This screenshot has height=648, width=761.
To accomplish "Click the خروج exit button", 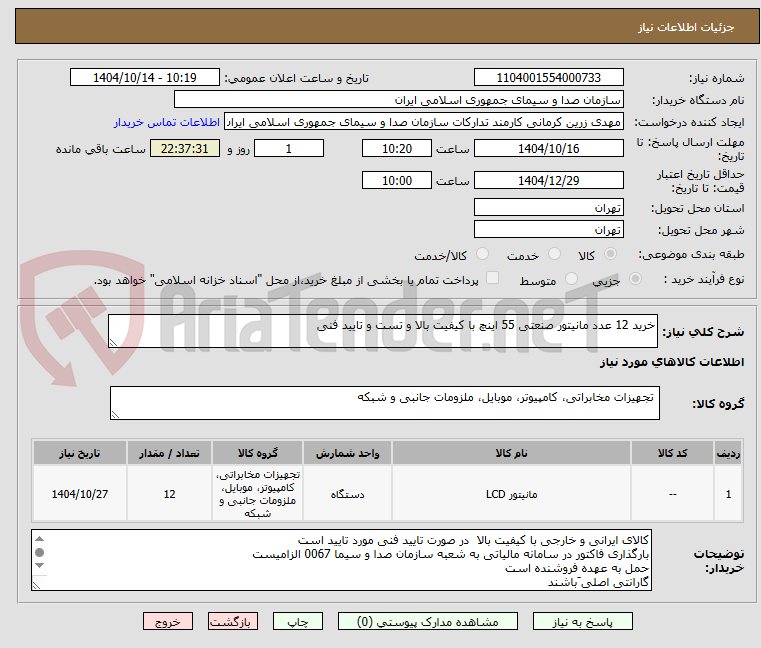I will click(168, 621).
